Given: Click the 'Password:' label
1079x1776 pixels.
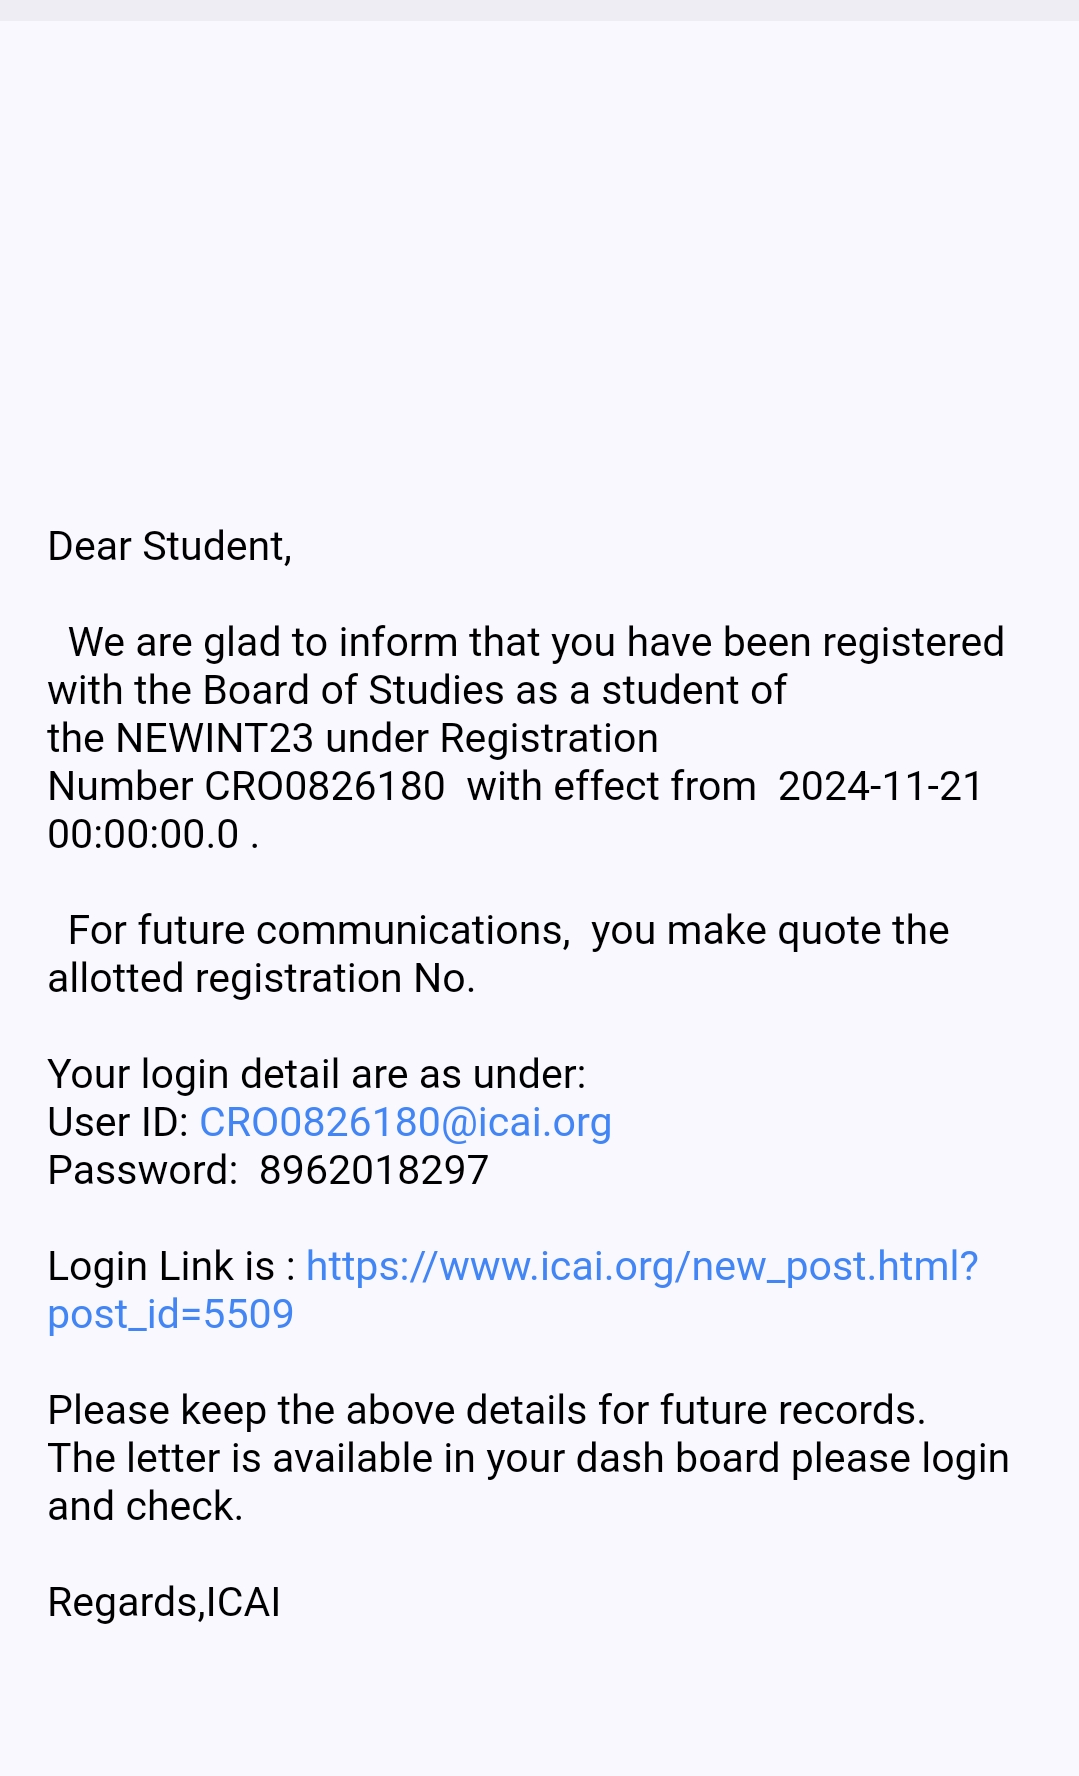Looking at the screenshot, I should (x=142, y=1170).
